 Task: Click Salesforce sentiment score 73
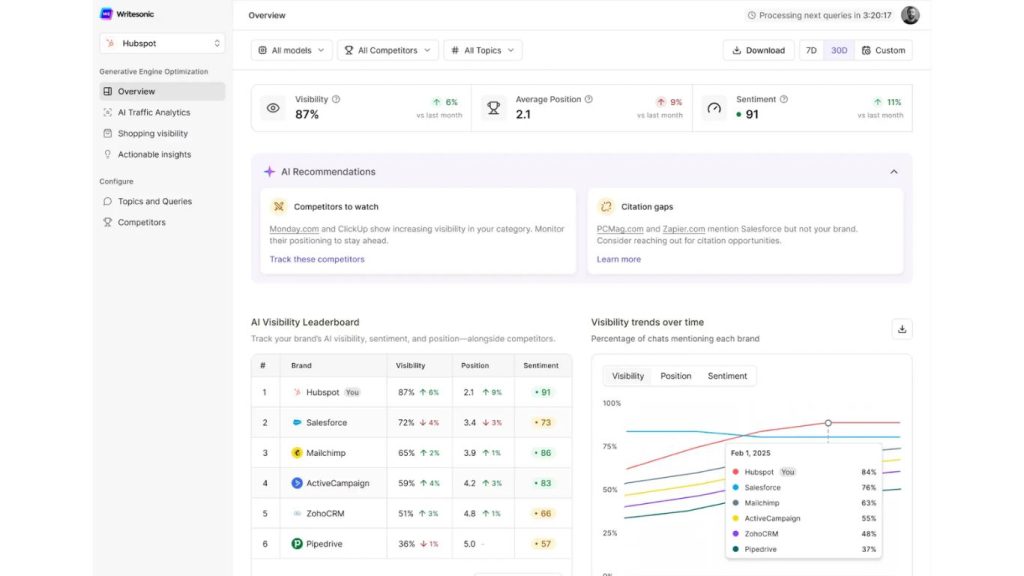click(543, 423)
